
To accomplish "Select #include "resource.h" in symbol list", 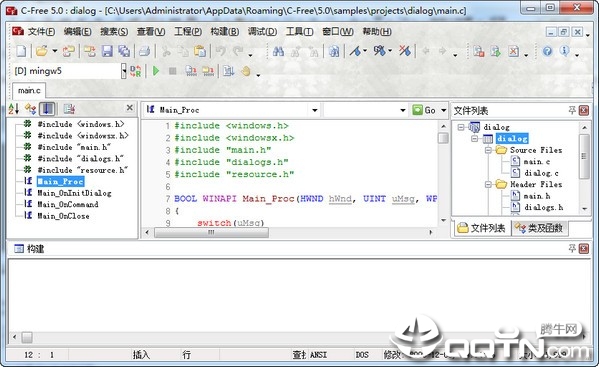I will pyautogui.click(x=82, y=170).
